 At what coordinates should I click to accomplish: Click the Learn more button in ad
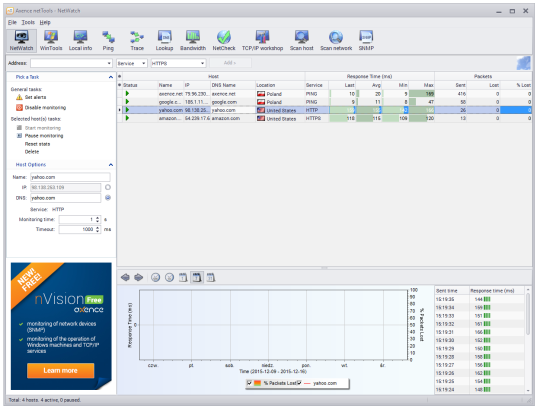pyautogui.click(x=61, y=371)
